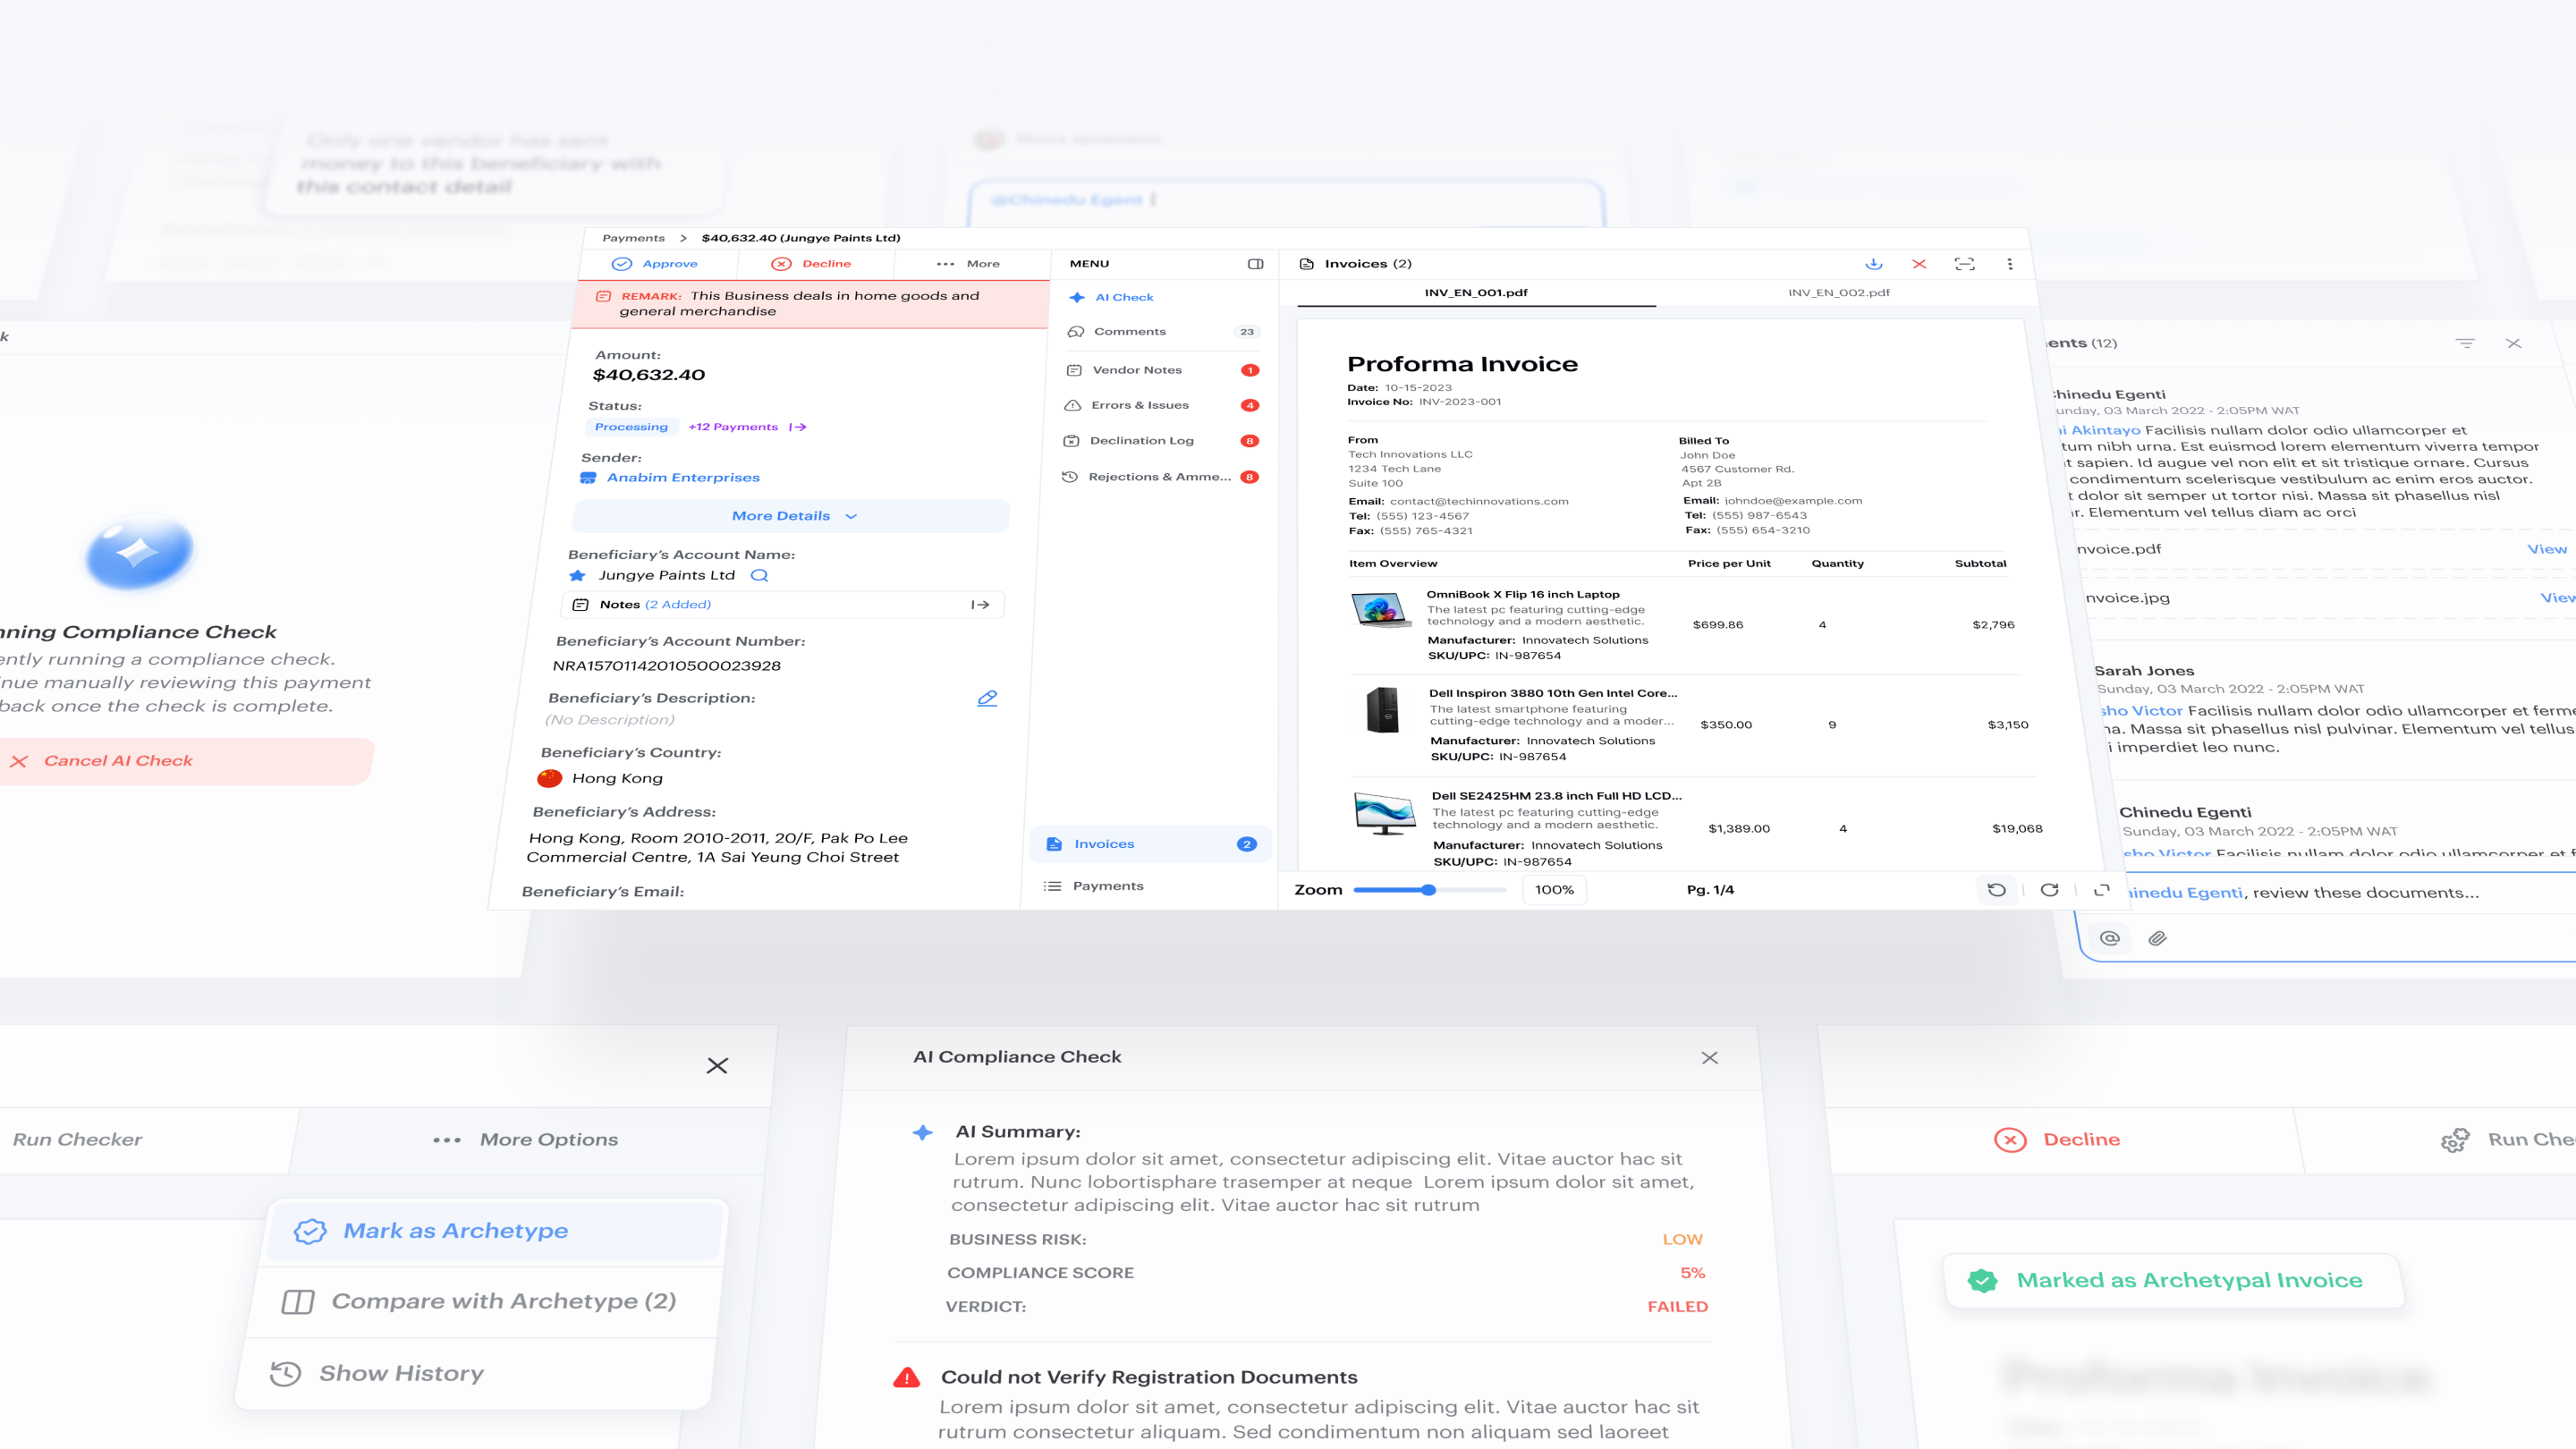The width and height of the screenshot is (2576, 1449).
Task: Click the OmniBook X Flip laptop thumbnail
Action: pyautogui.click(x=1382, y=609)
